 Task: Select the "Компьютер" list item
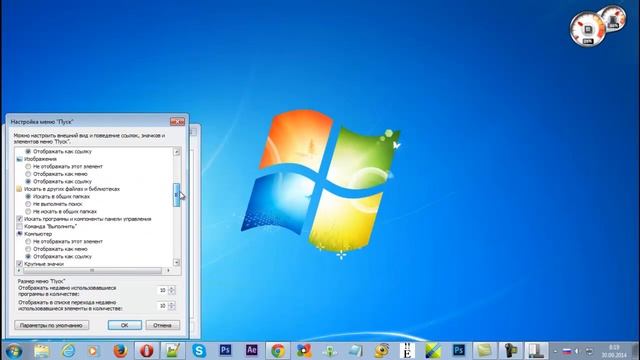[x=38, y=234]
